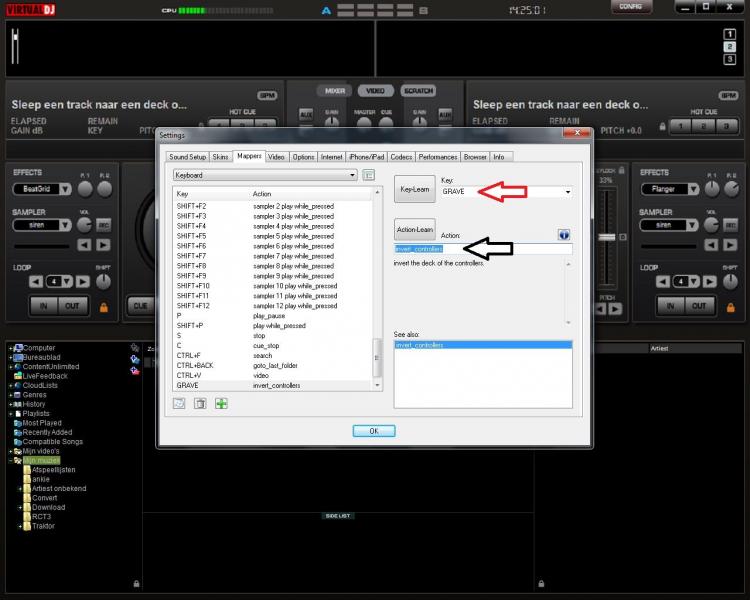
Task: Collapse the Mijn muziek folder tree
Action: [x=11, y=461]
